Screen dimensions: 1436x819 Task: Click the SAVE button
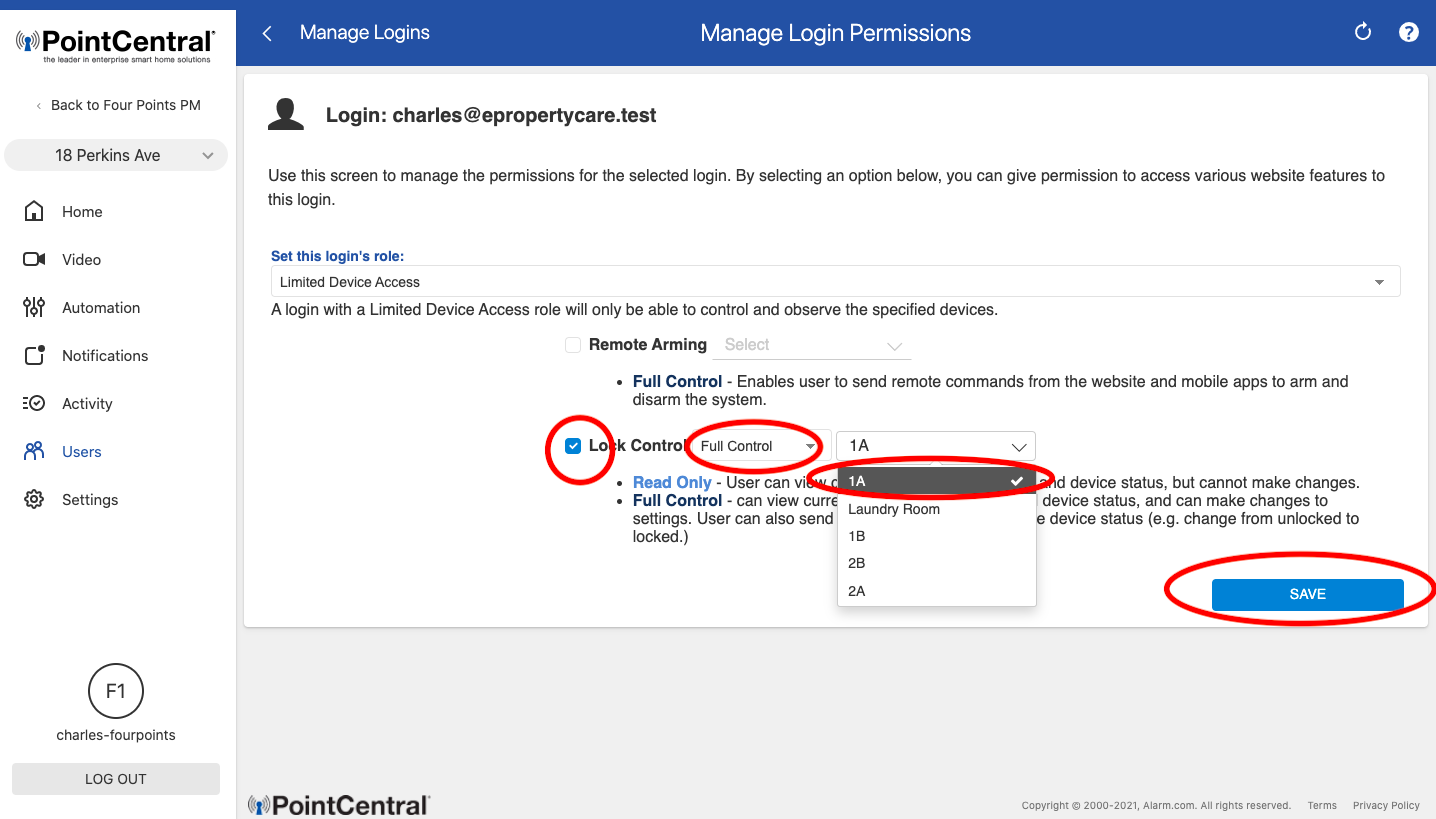coord(1307,593)
